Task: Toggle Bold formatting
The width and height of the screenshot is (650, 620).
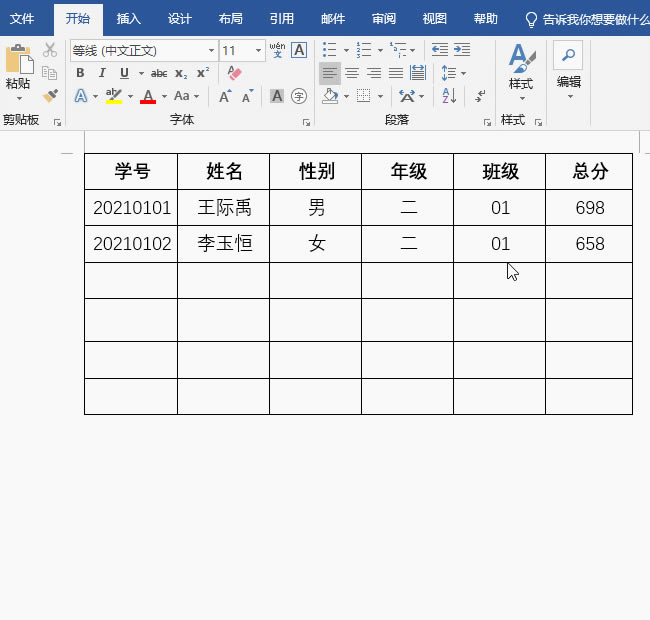Action: [x=80, y=73]
